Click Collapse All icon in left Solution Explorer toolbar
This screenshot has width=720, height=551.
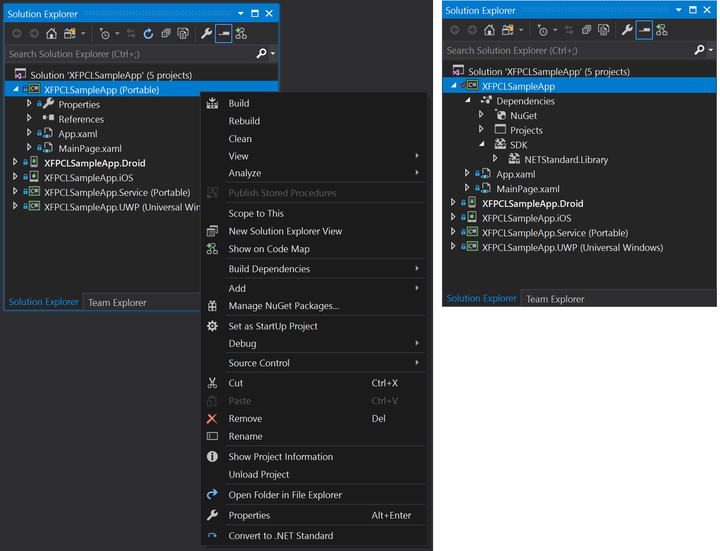click(x=166, y=33)
